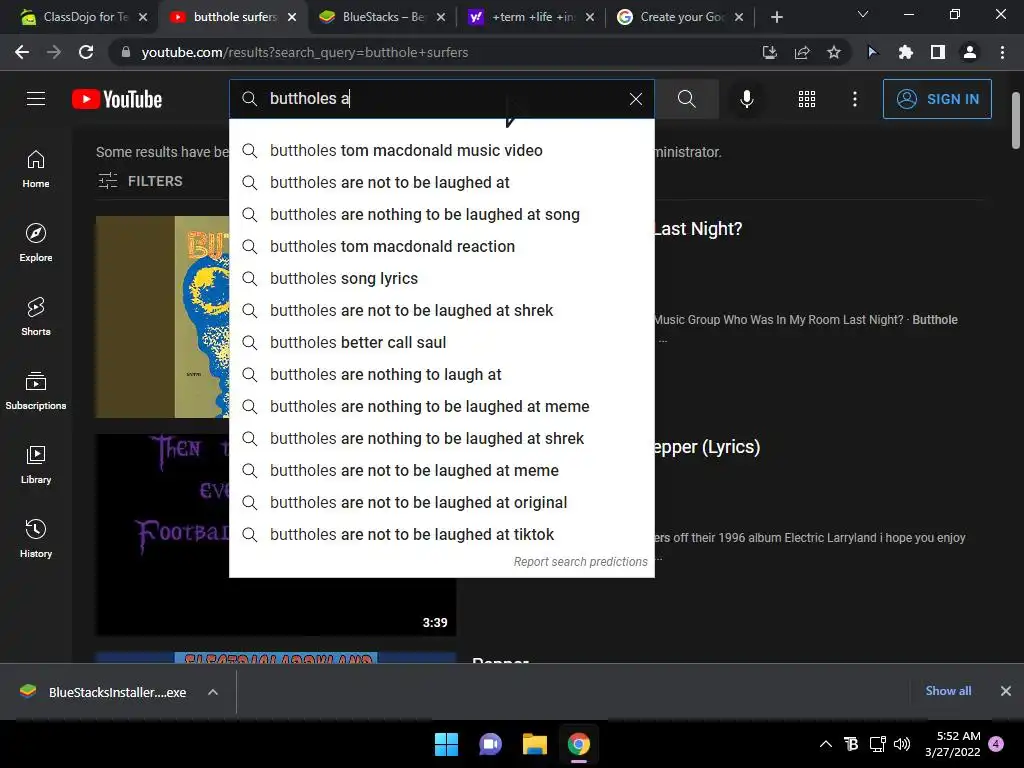This screenshot has width=1024, height=768.
Task: Click Report search predictions
Action: tap(581, 562)
